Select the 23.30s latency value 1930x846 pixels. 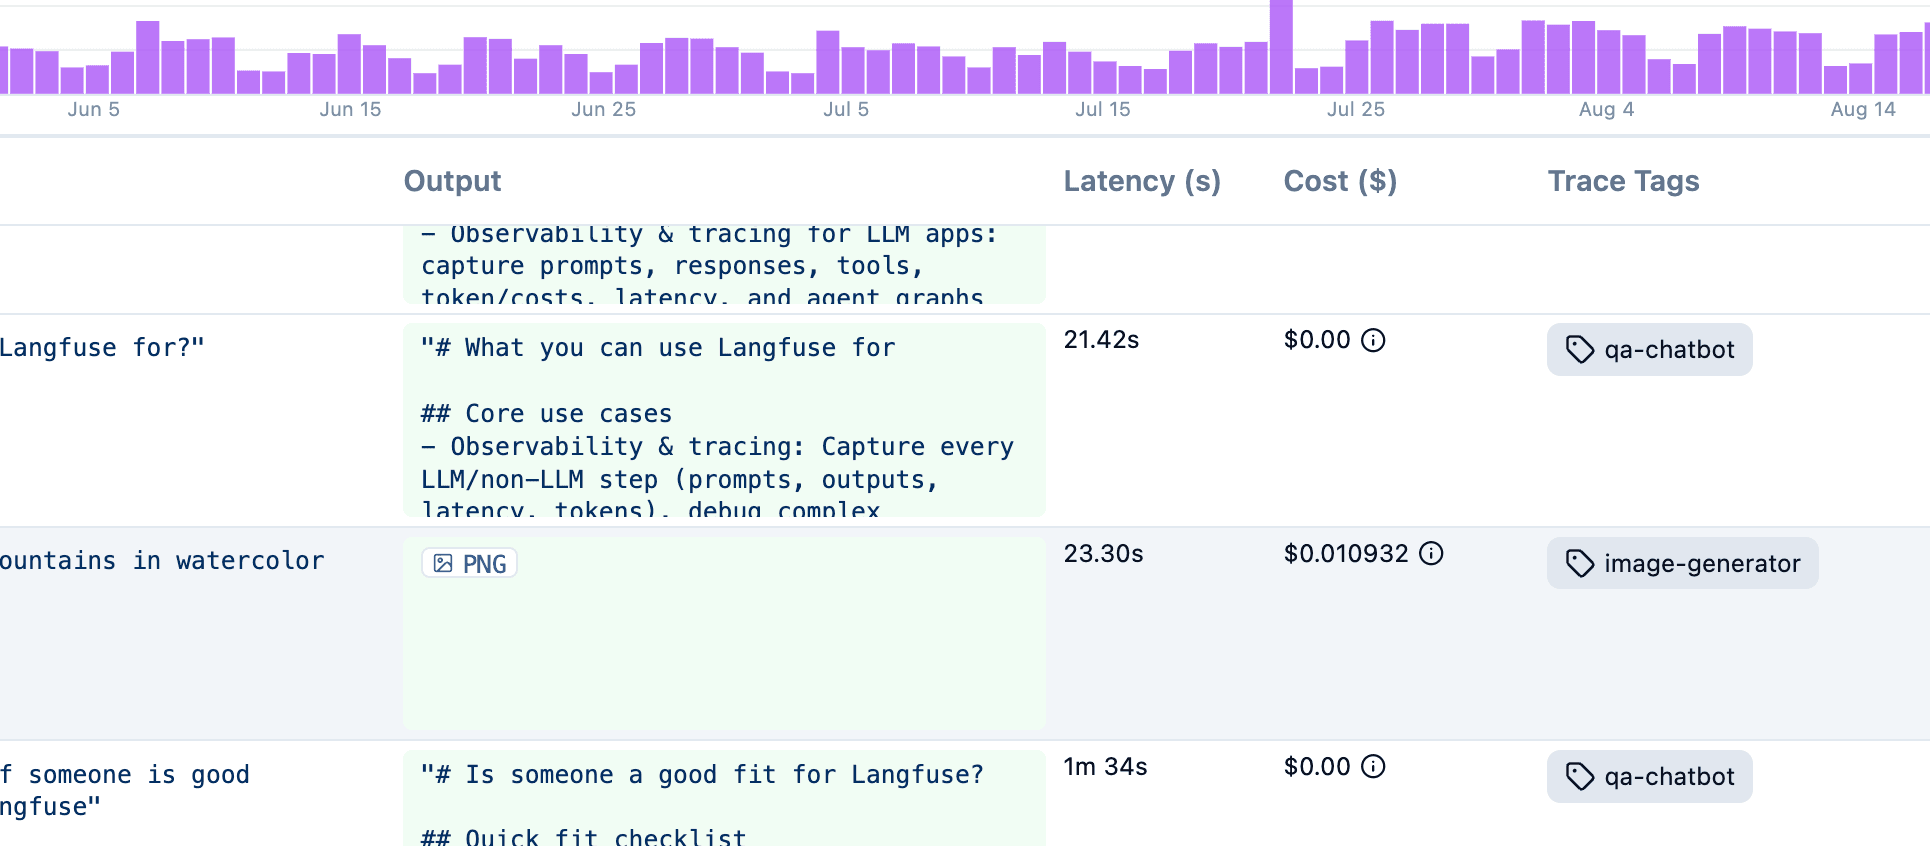[1103, 553]
